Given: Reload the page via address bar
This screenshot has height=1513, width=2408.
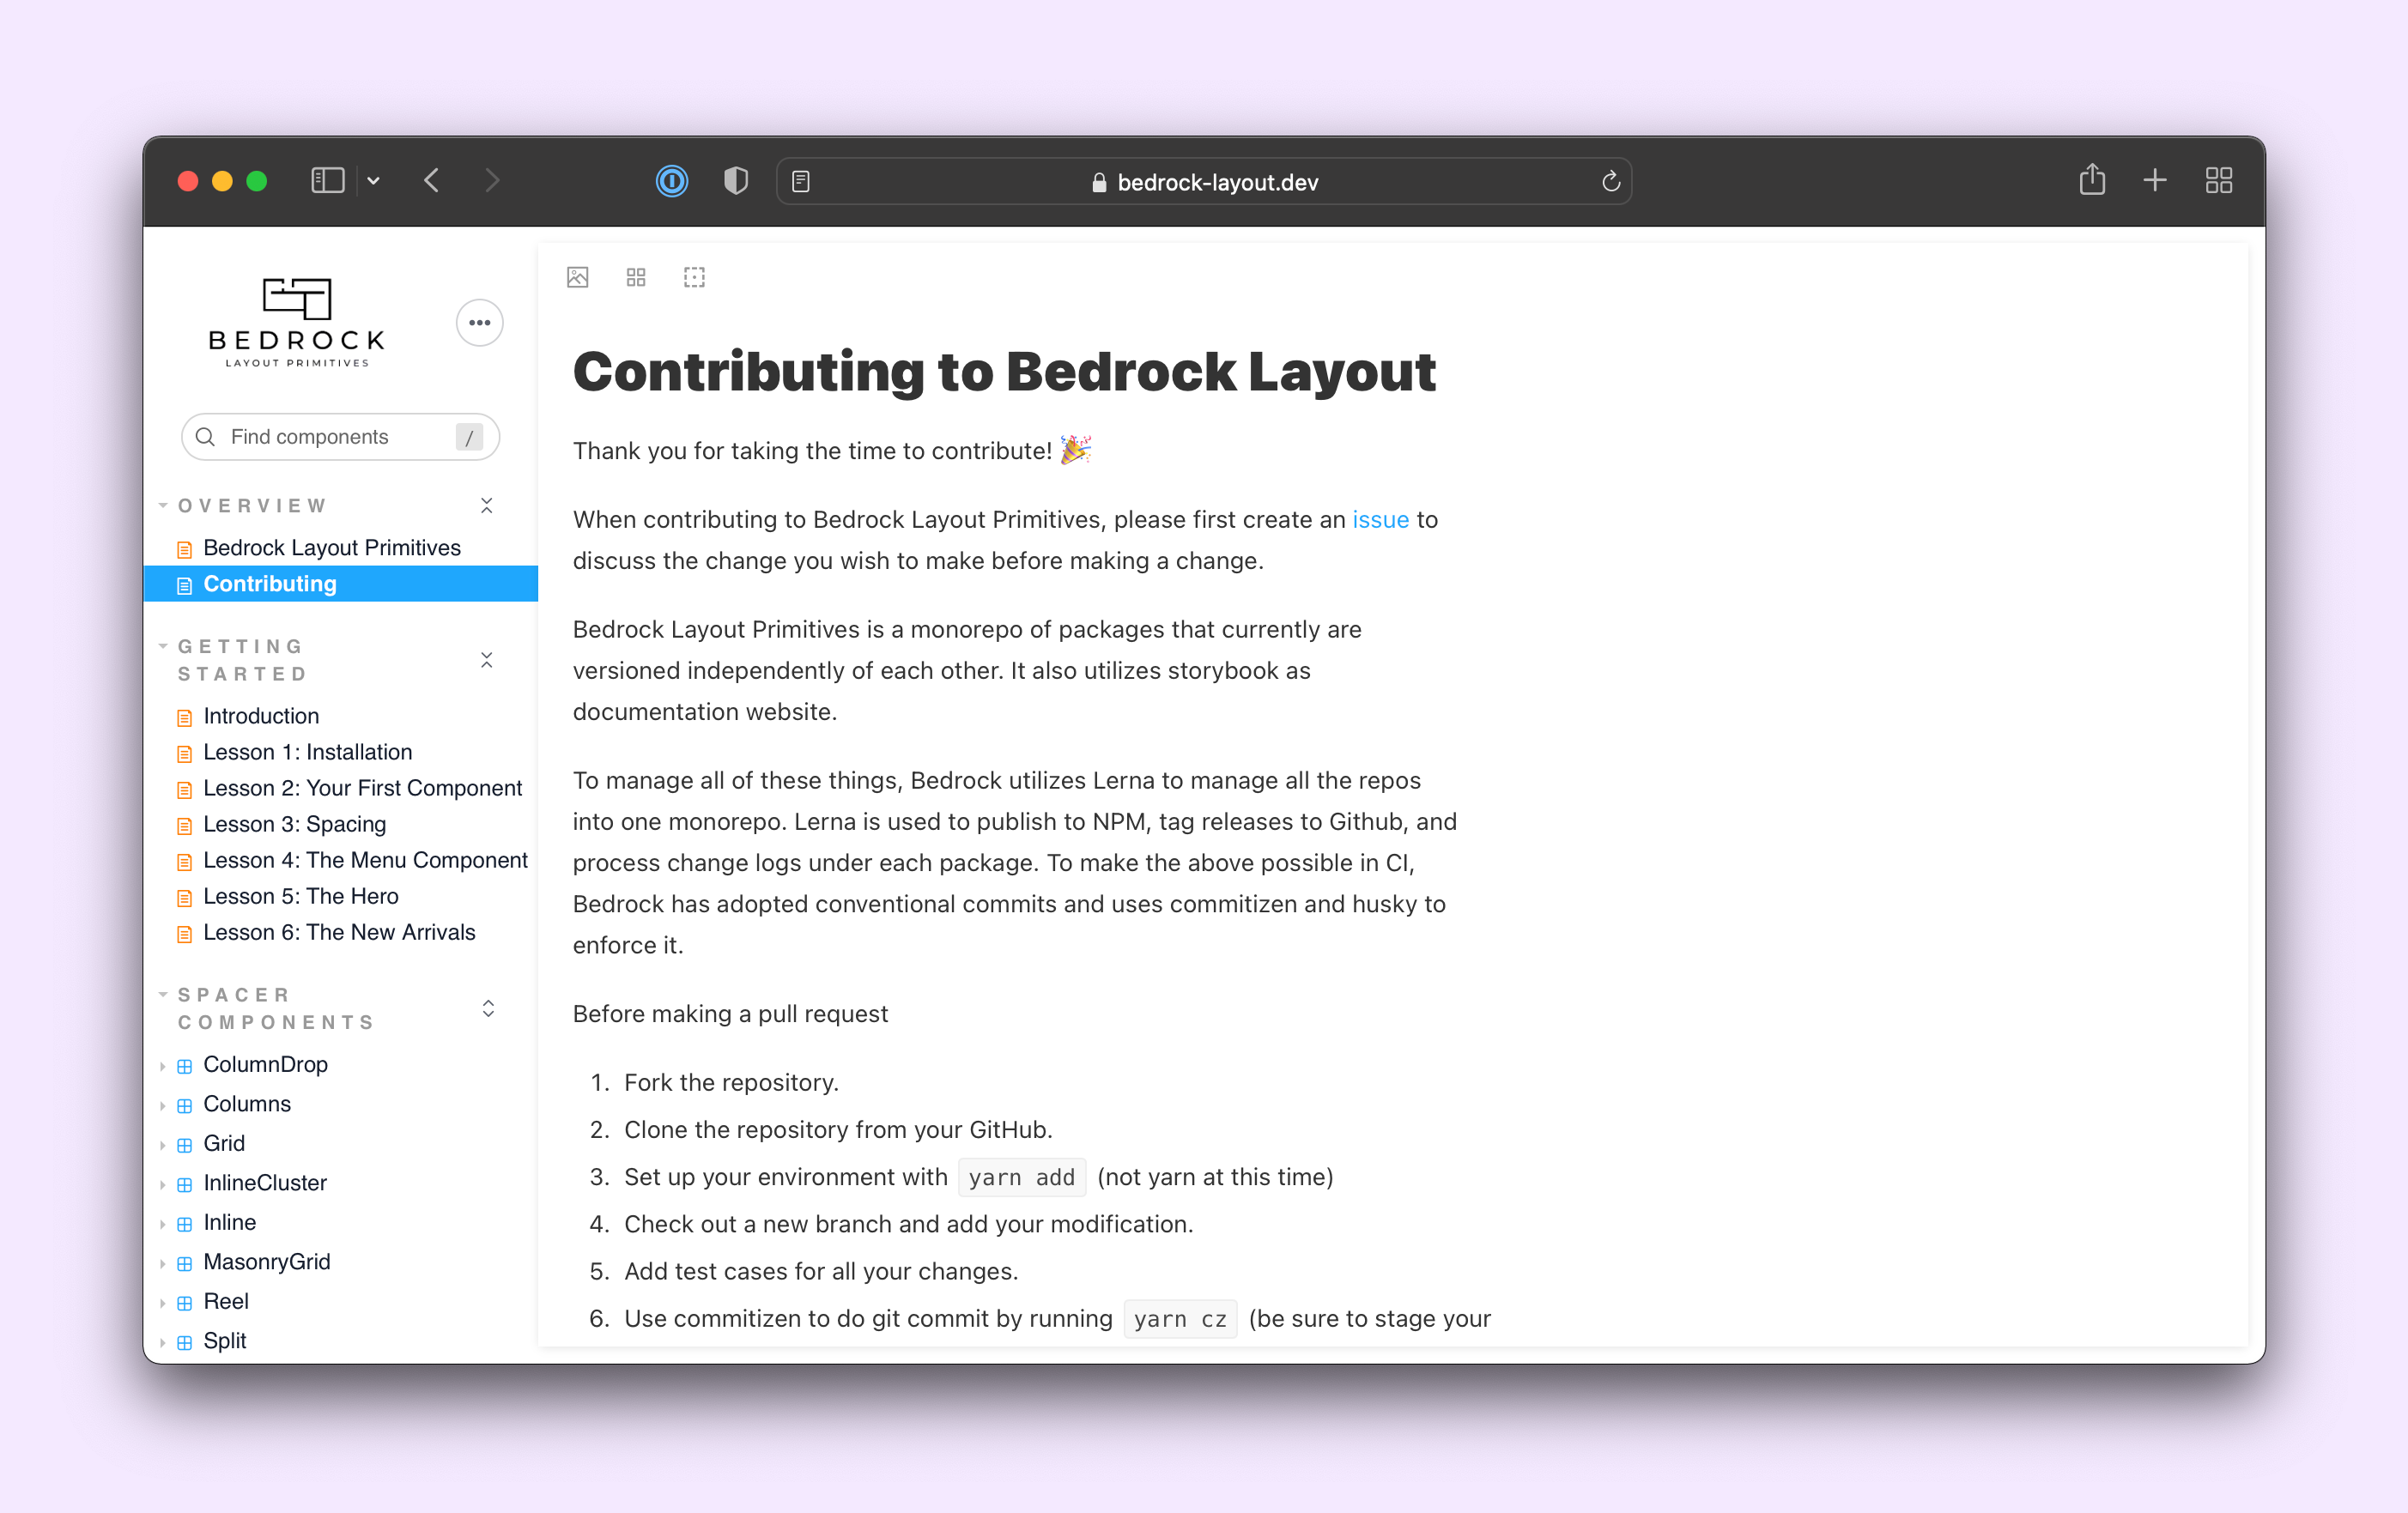Looking at the screenshot, I should point(1610,181).
